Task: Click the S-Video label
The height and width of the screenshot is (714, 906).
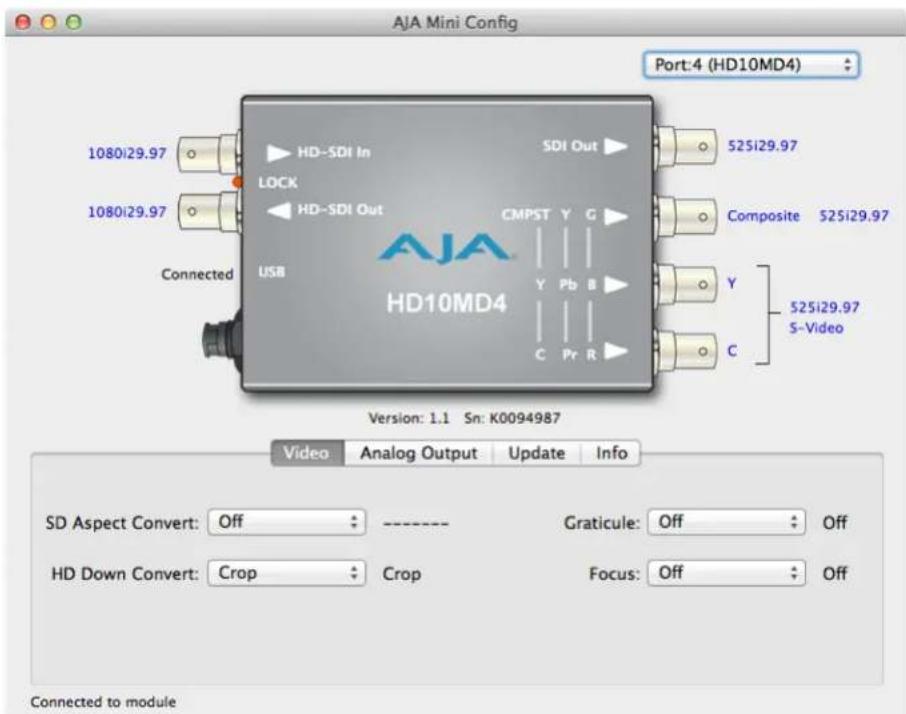Action: coord(816,328)
